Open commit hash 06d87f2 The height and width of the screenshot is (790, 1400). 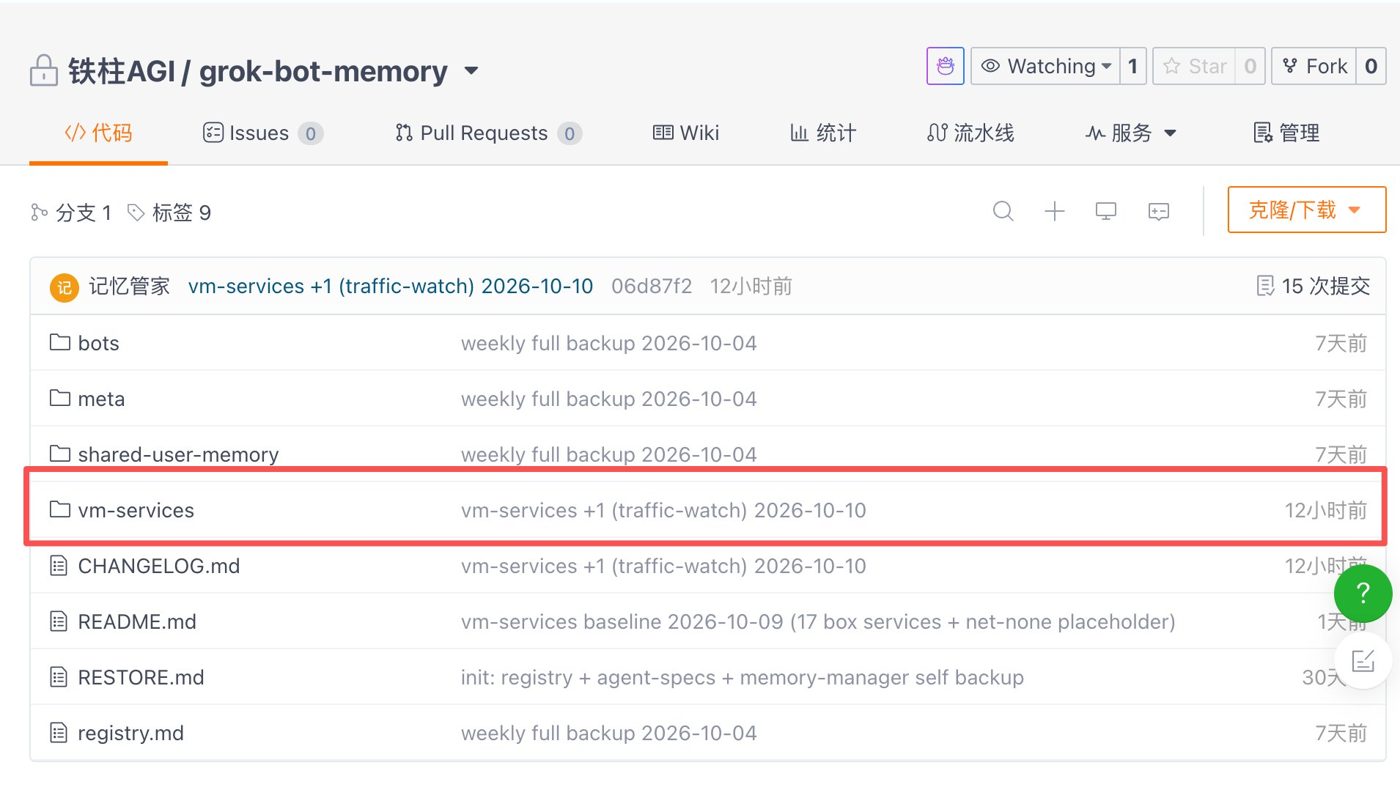[652, 286]
